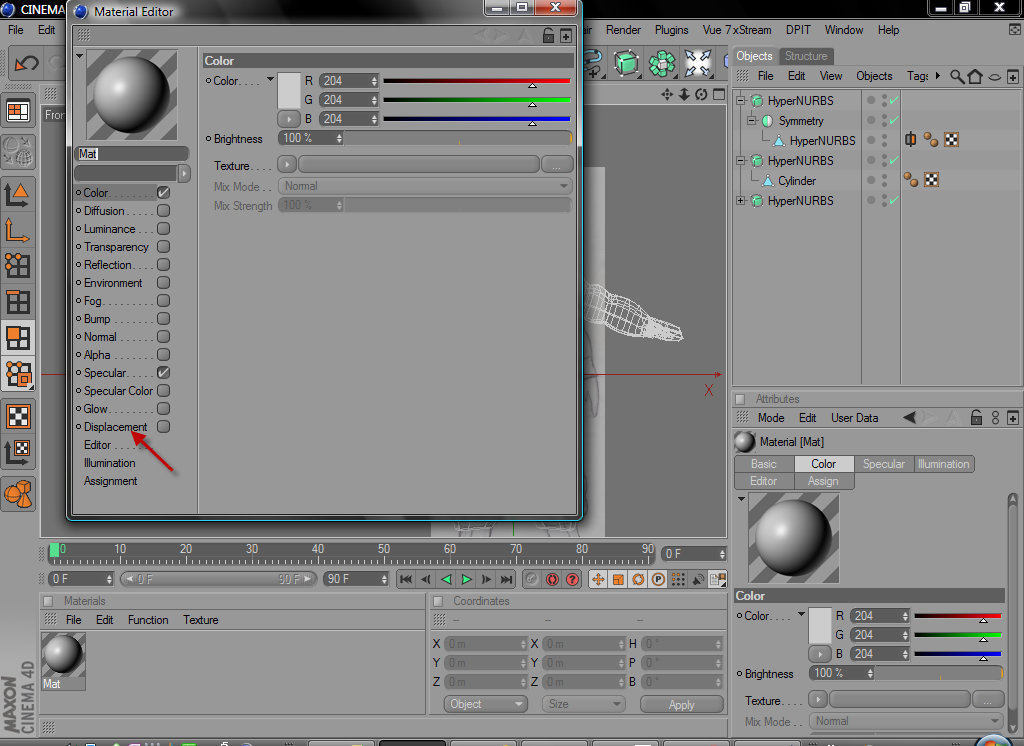The width and height of the screenshot is (1024, 746).
Task: Click the four-arrows expand icon in toolbar
Action: click(x=697, y=63)
